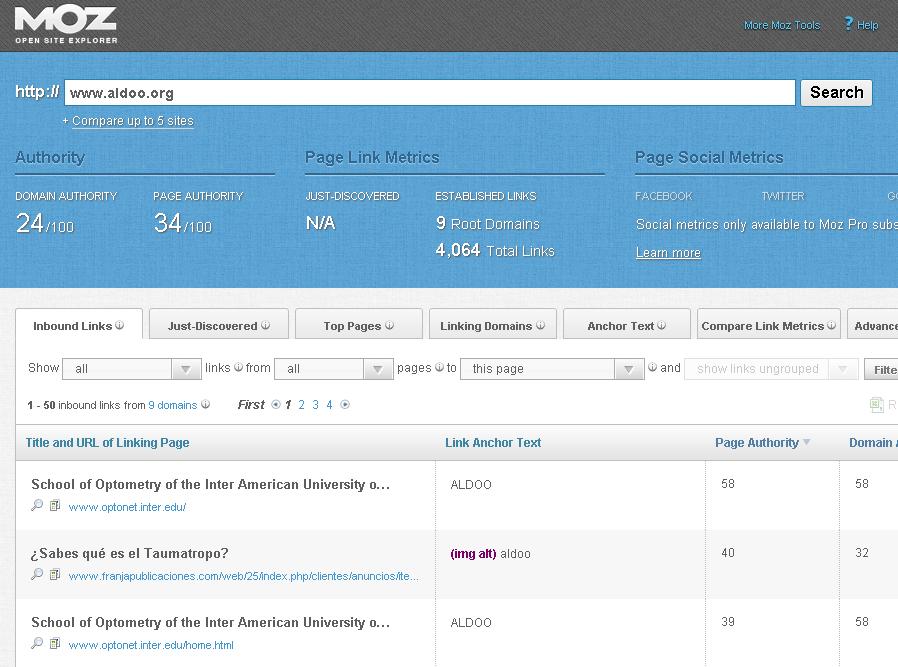898x667 pixels.
Task: Click the Search button
Action: 836,93
